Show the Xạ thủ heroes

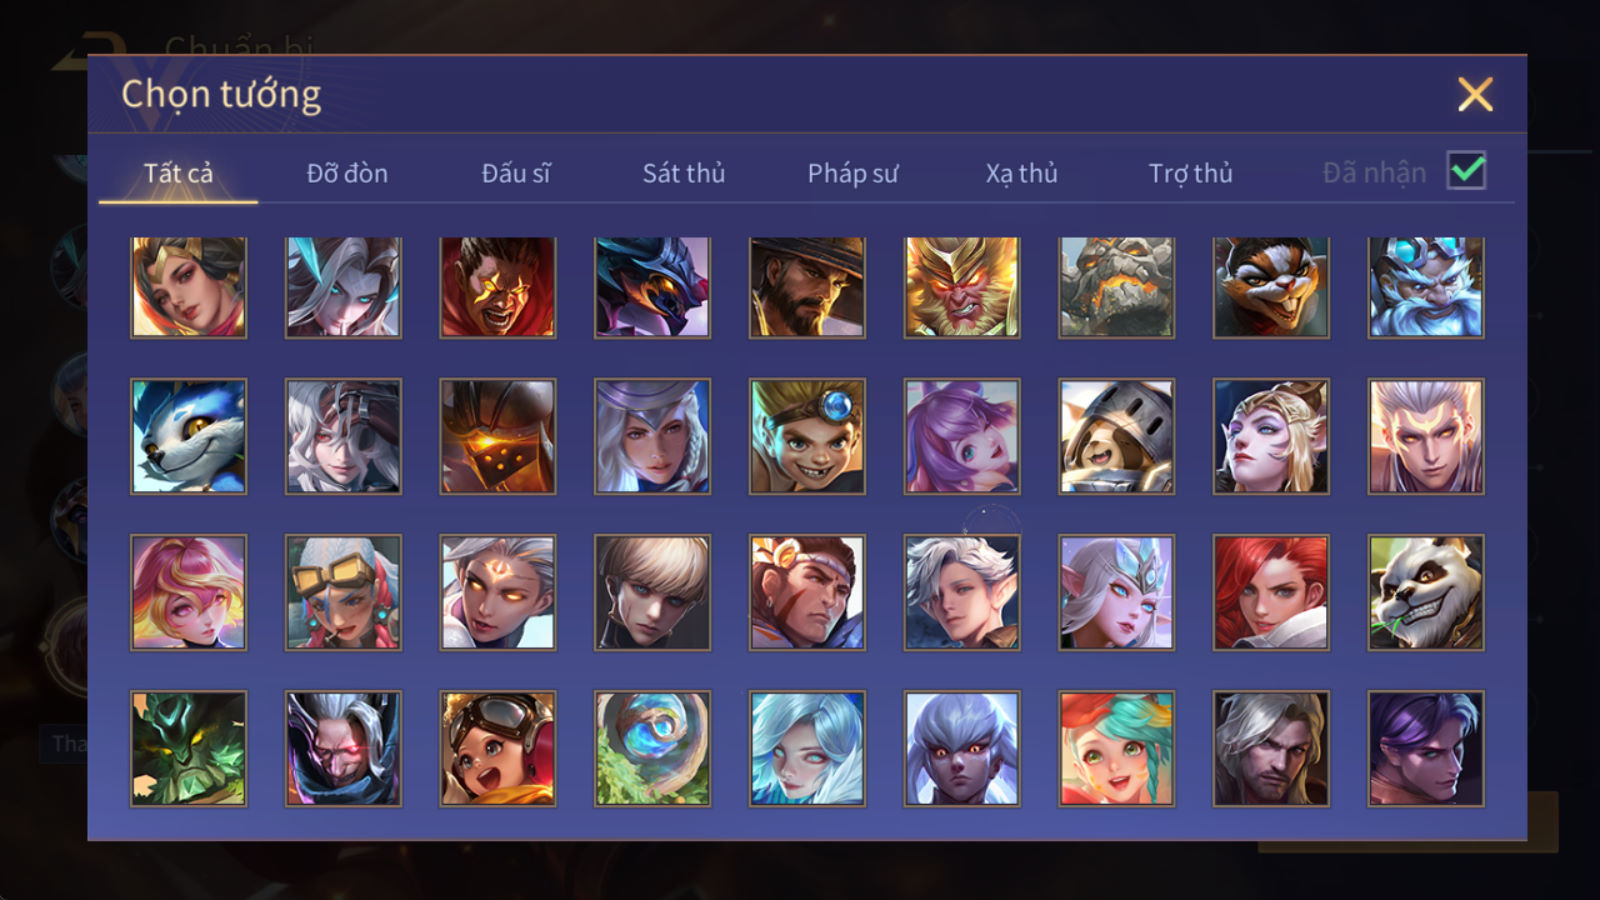1021,173
